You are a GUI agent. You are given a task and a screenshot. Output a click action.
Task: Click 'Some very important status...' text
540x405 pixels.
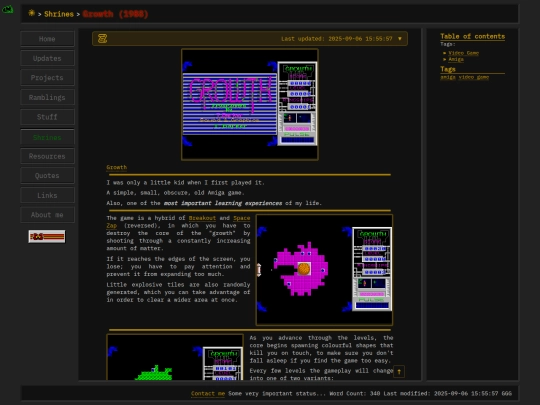click(277, 393)
